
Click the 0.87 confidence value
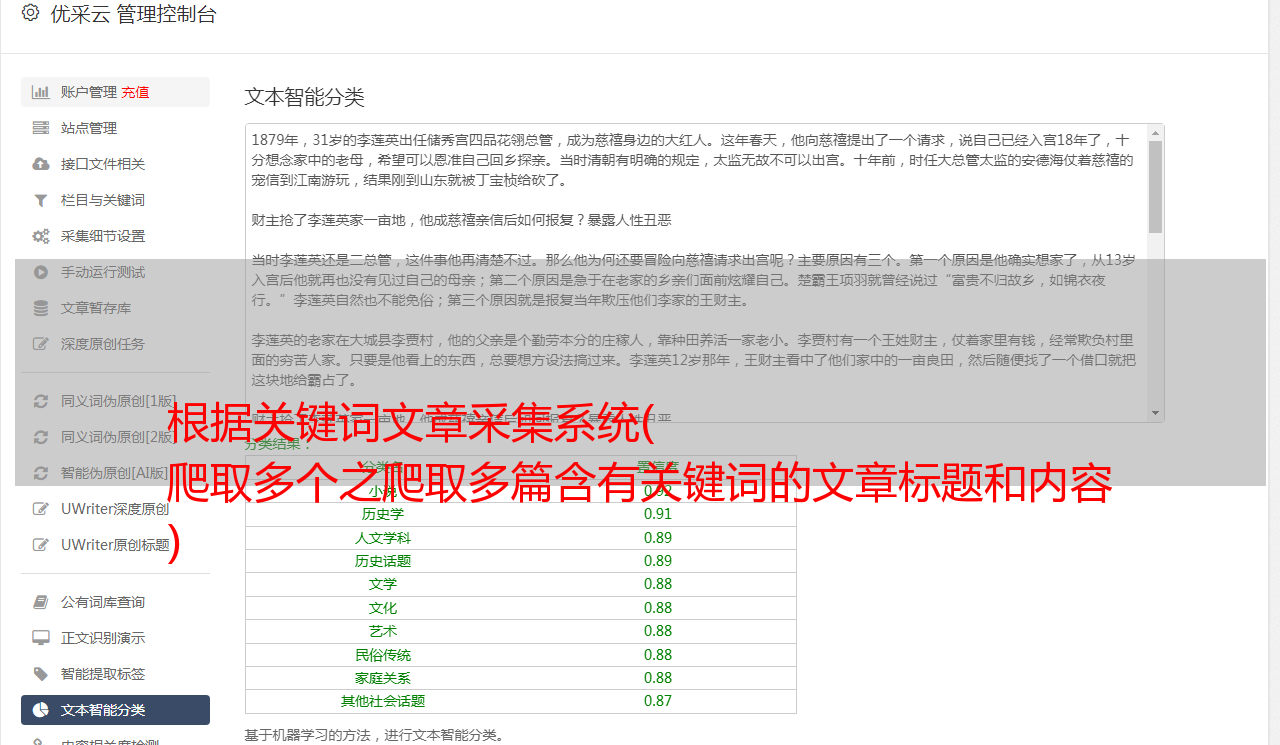[658, 701]
